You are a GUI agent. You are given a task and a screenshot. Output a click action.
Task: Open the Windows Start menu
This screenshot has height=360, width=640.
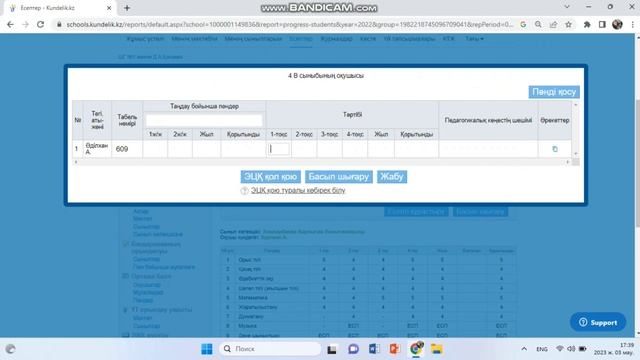207,349
